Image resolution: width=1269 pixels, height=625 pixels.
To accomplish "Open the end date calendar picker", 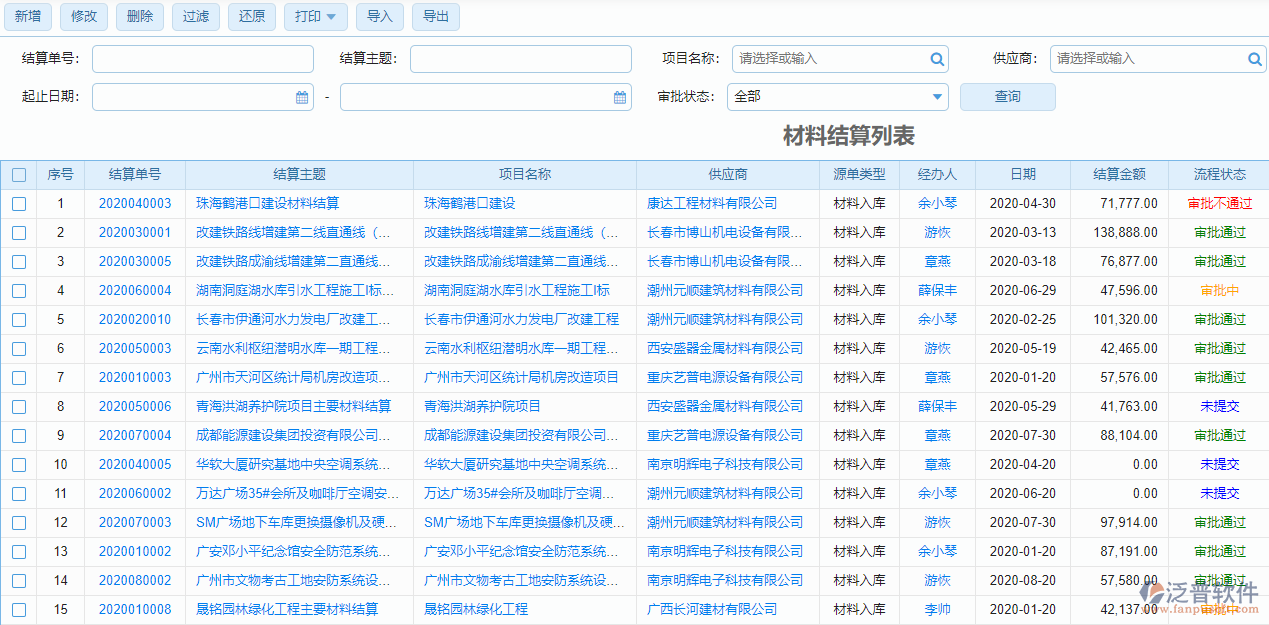I will coord(620,97).
